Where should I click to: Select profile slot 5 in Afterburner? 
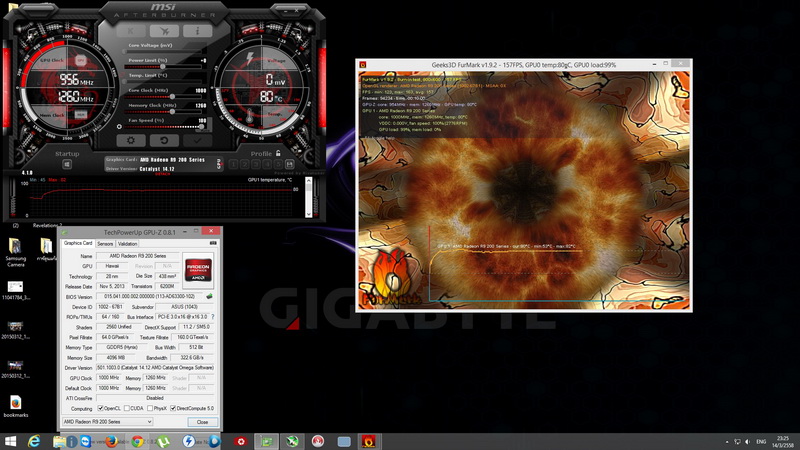point(278,164)
